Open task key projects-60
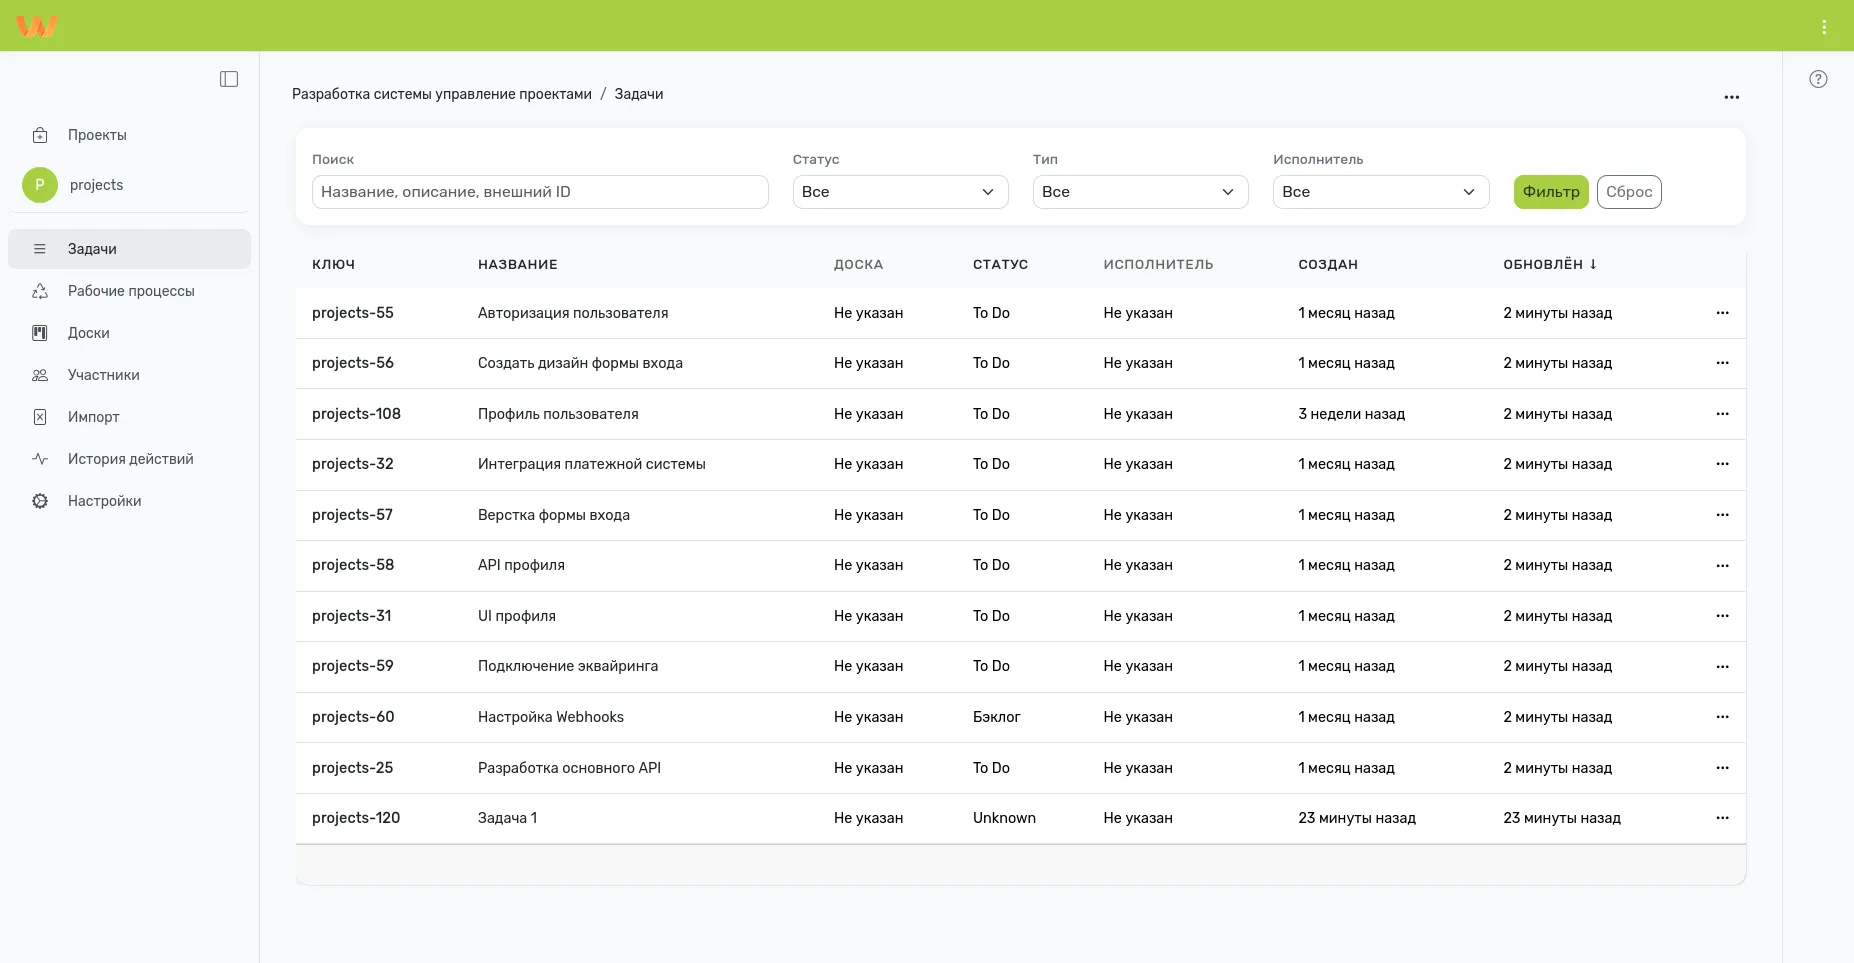Viewport: 1854px width, 963px height. click(353, 717)
